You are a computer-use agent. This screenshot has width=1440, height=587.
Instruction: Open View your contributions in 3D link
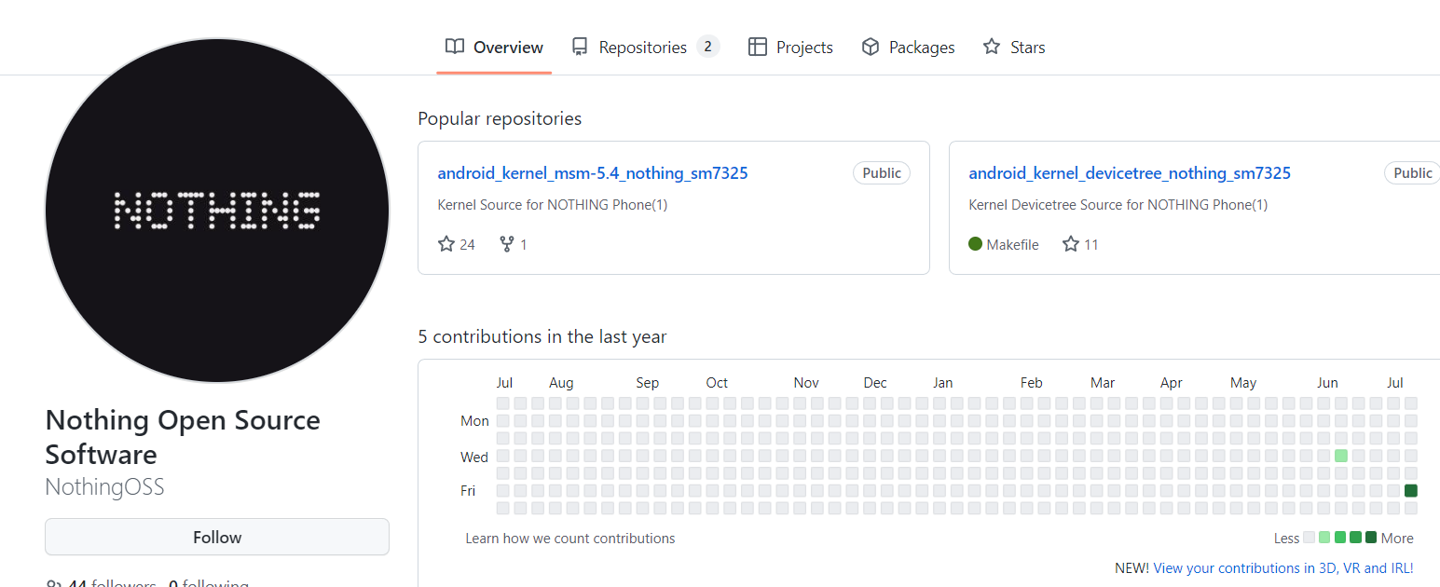click(x=1283, y=568)
